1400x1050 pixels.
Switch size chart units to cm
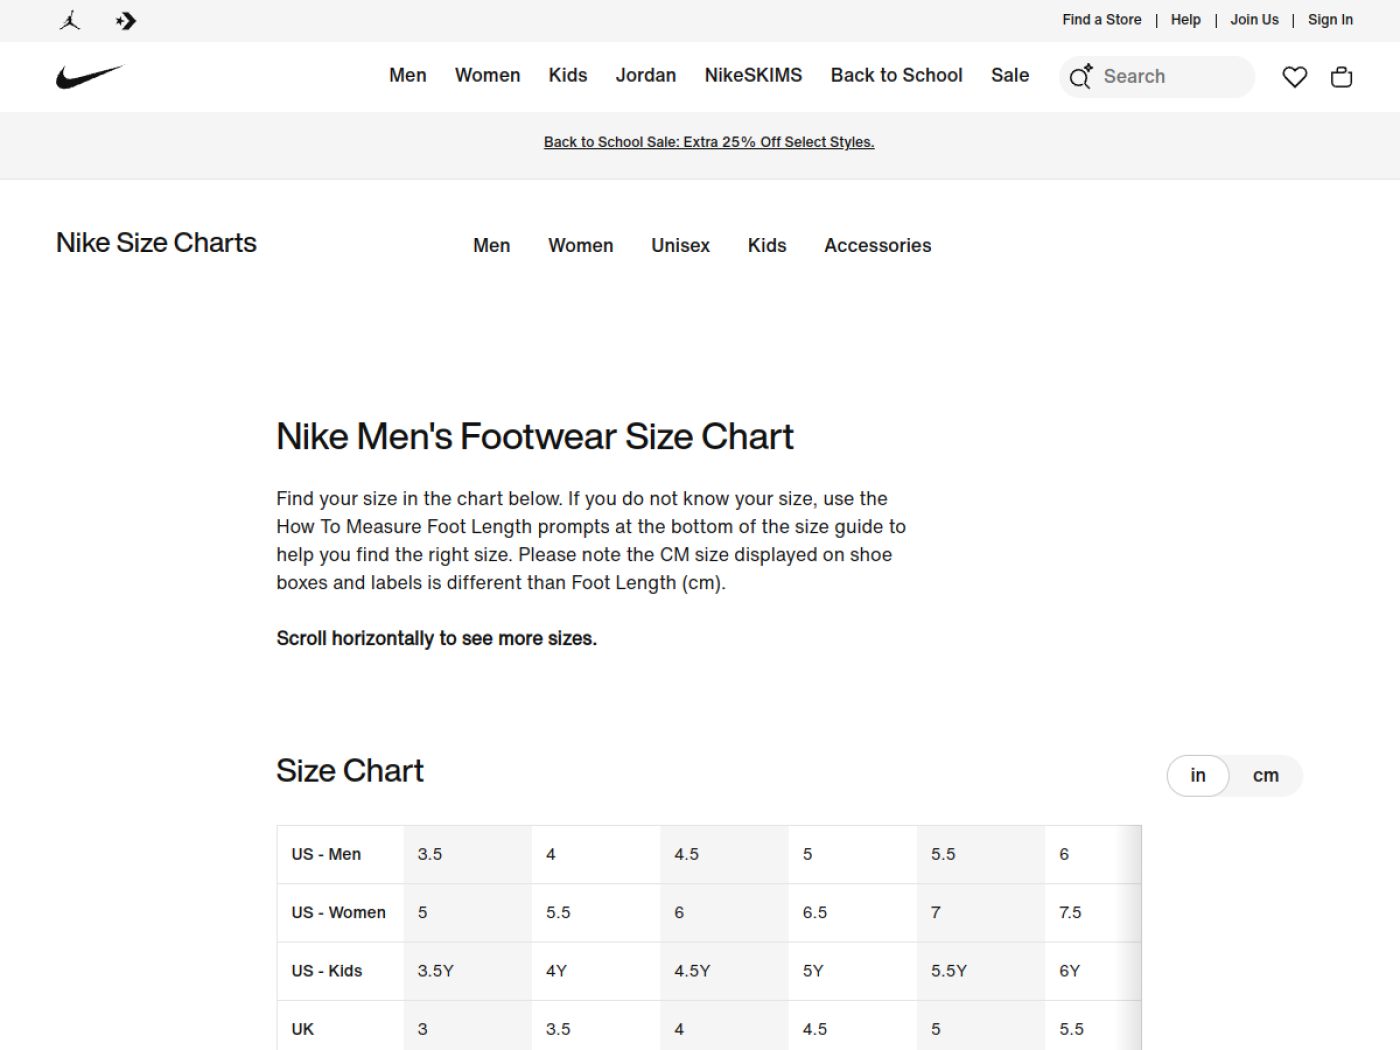pyautogui.click(x=1266, y=776)
